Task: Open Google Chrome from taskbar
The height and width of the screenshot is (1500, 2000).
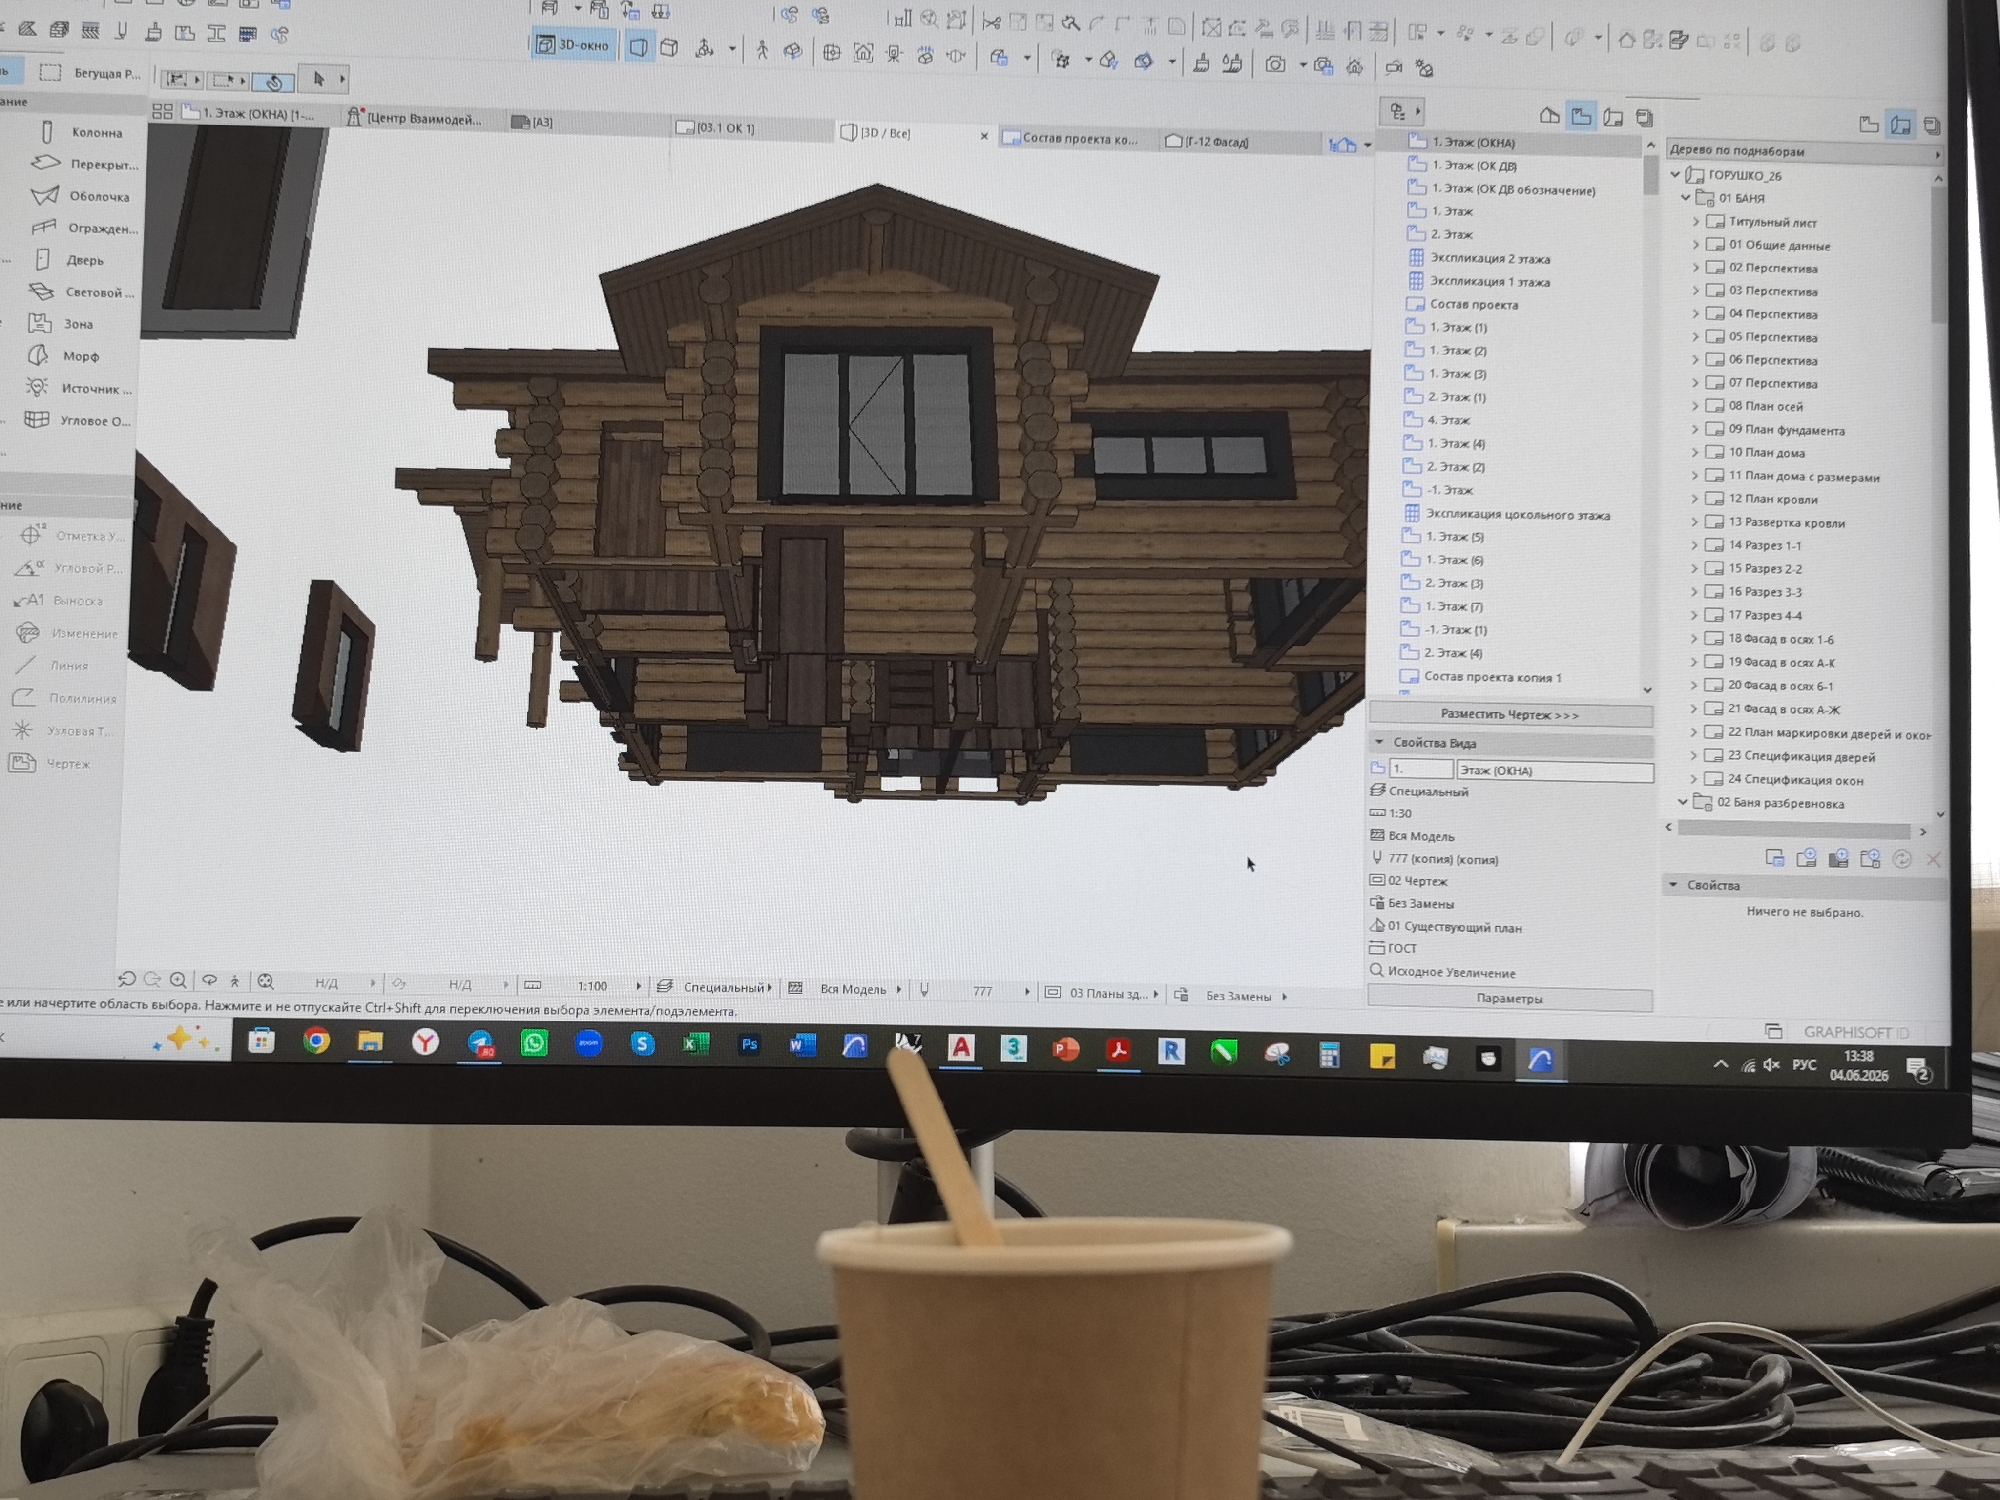Action: tap(316, 1041)
